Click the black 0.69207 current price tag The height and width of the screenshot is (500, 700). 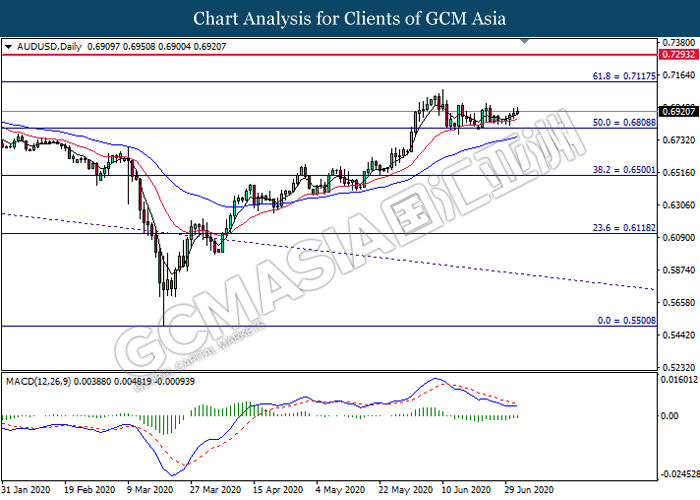click(x=677, y=112)
